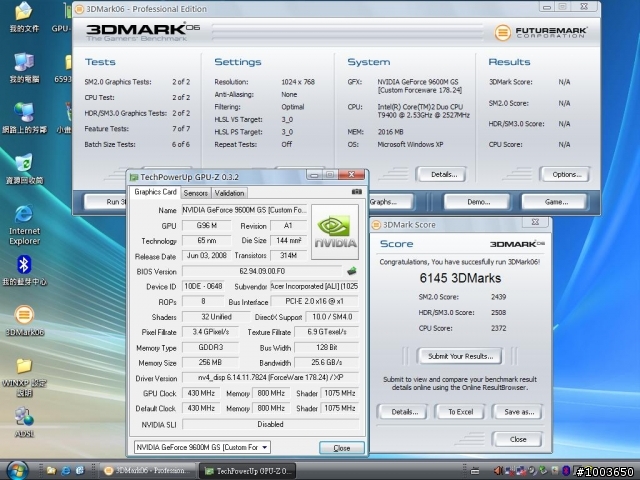Select the 3DMark06 desktop shortcut
640x480 pixels.
(24, 321)
